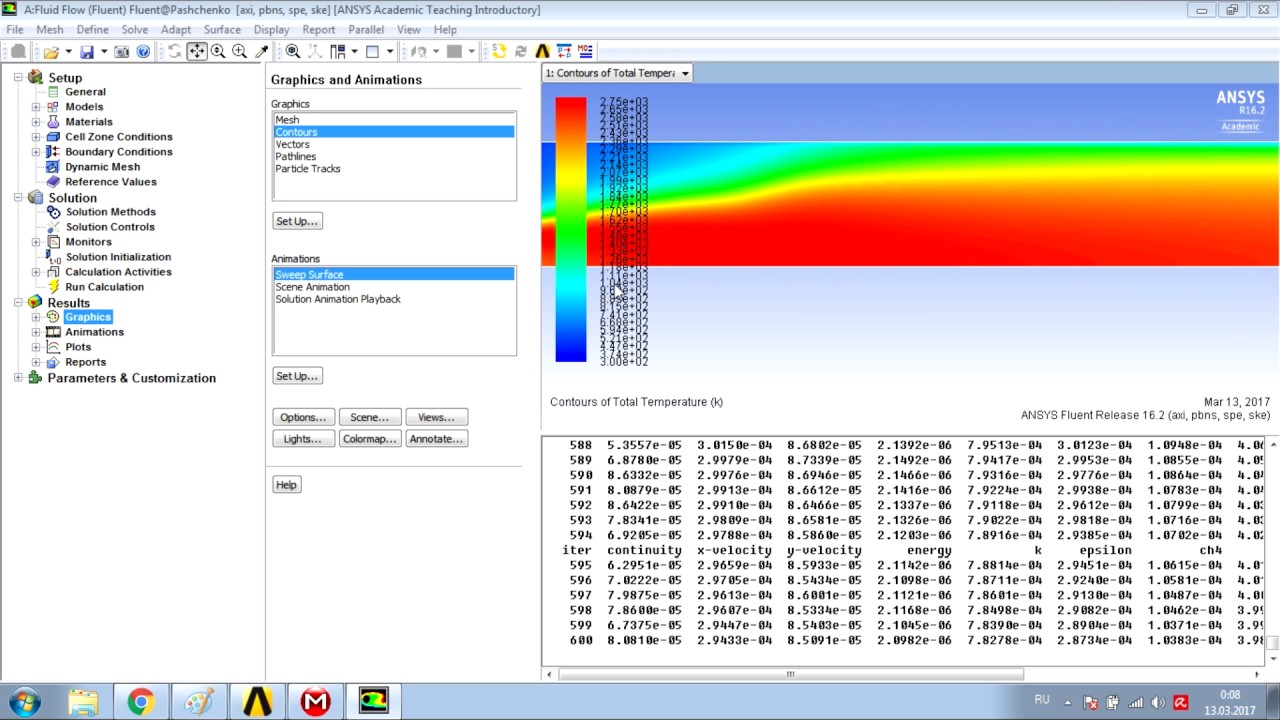Open the Solve menu
The width and height of the screenshot is (1280, 720).
(x=134, y=30)
